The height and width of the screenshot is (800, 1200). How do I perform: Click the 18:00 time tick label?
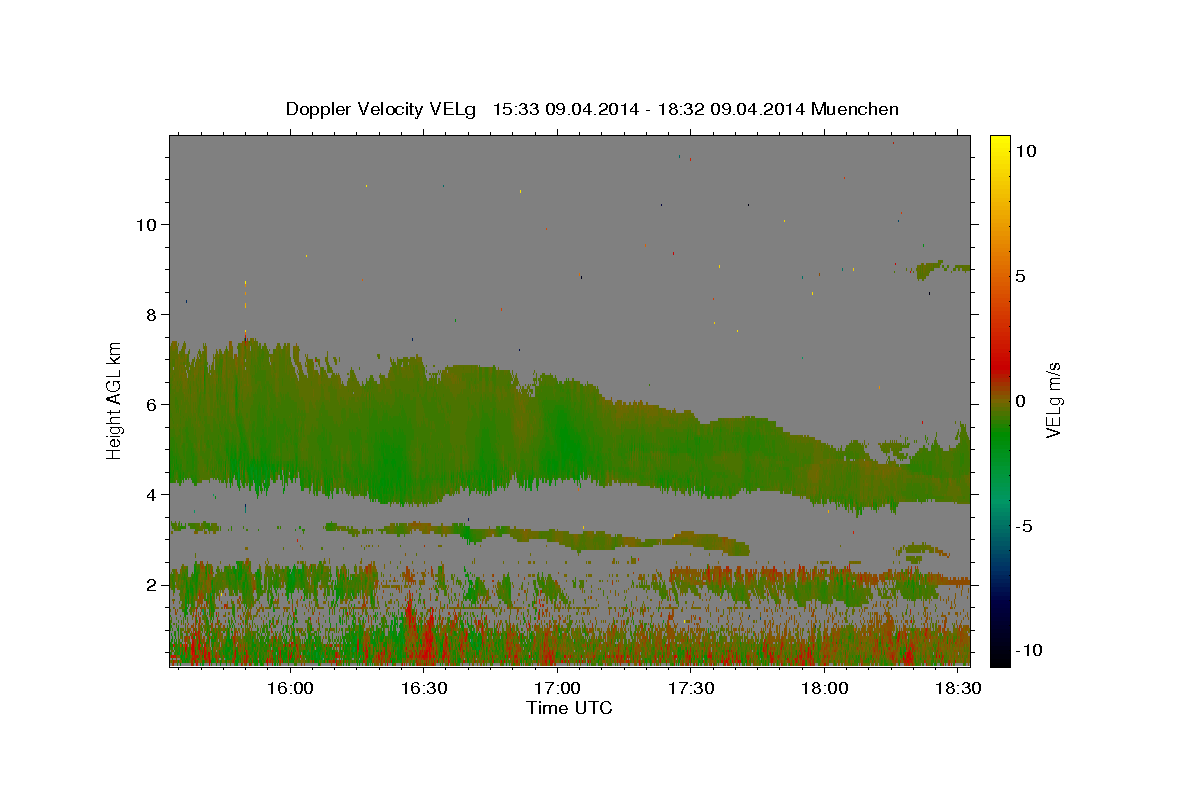pyautogui.click(x=824, y=689)
